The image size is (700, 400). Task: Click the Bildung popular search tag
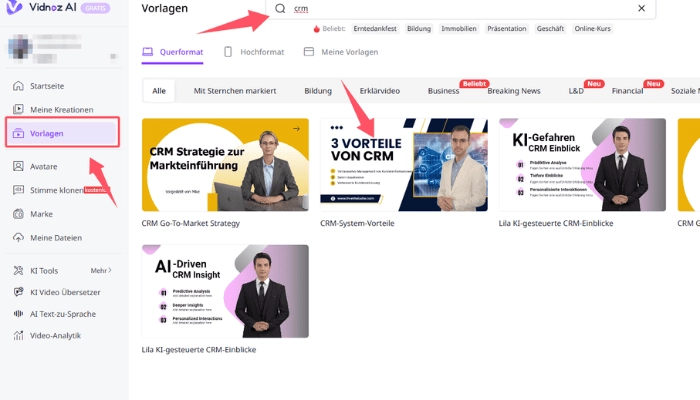coord(419,29)
